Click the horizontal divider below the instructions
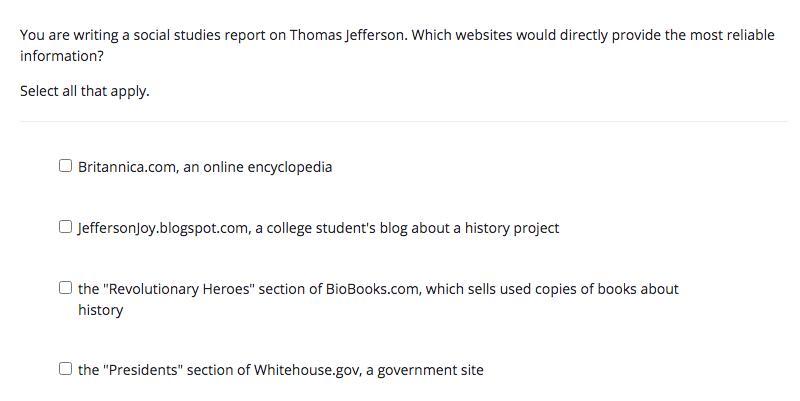The width and height of the screenshot is (800, 401). tap(404, 121)
